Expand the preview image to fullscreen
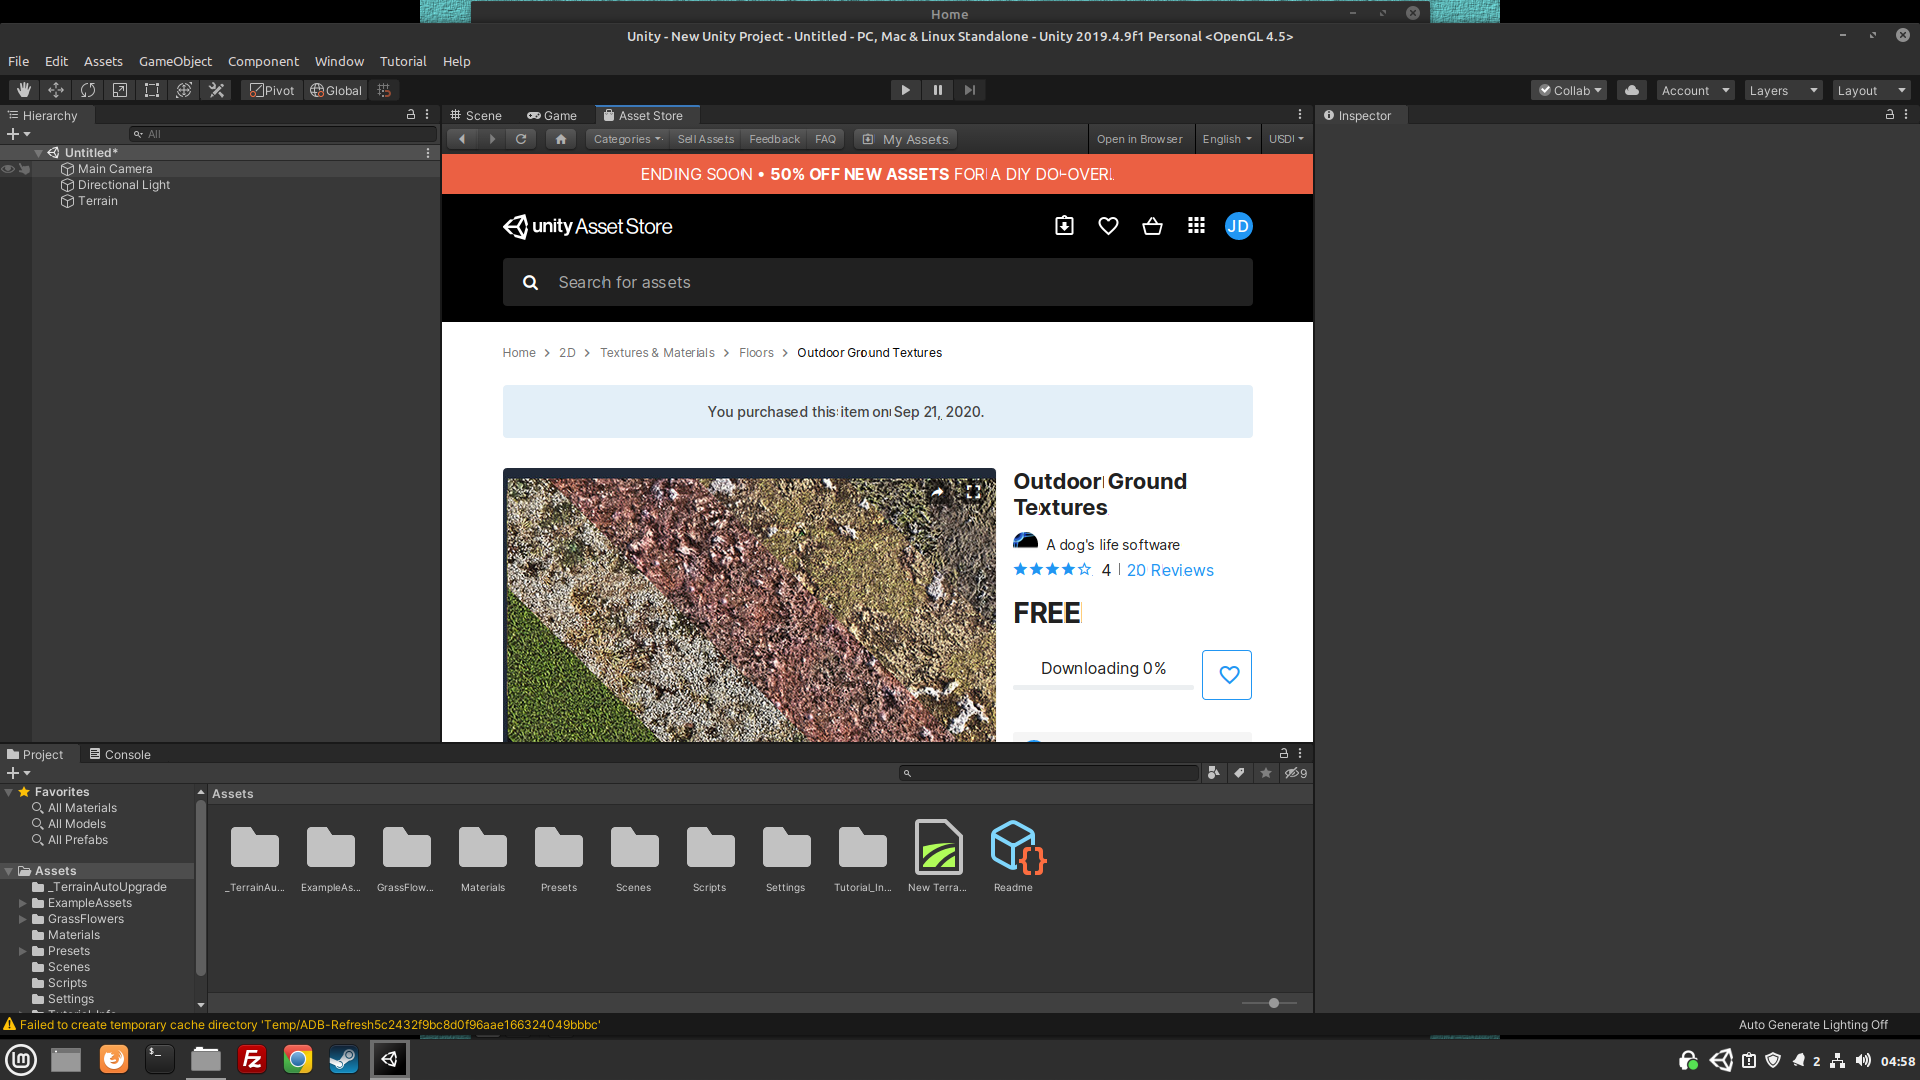 (973, 491)
